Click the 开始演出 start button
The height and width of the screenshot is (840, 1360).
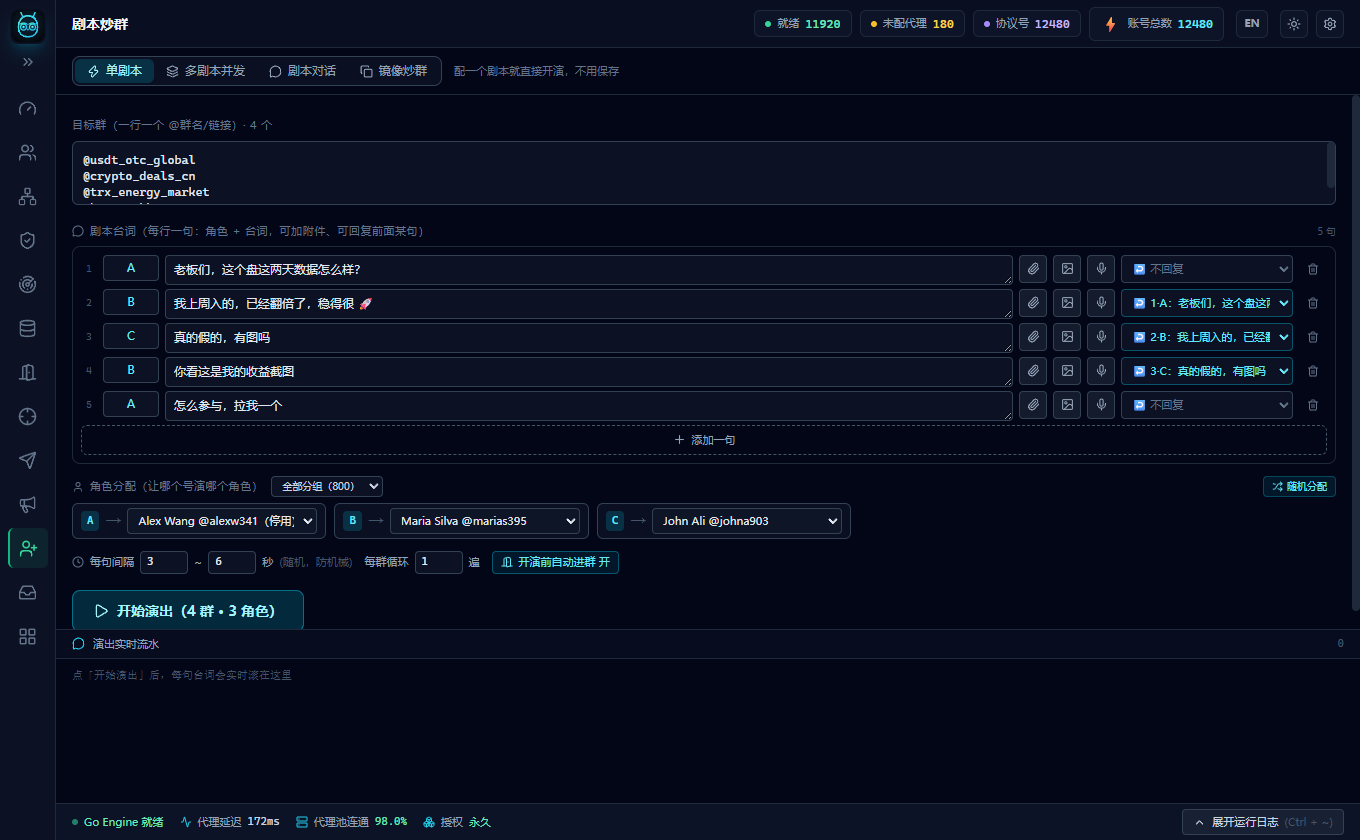pyautogui.click(x=187, y=611)
